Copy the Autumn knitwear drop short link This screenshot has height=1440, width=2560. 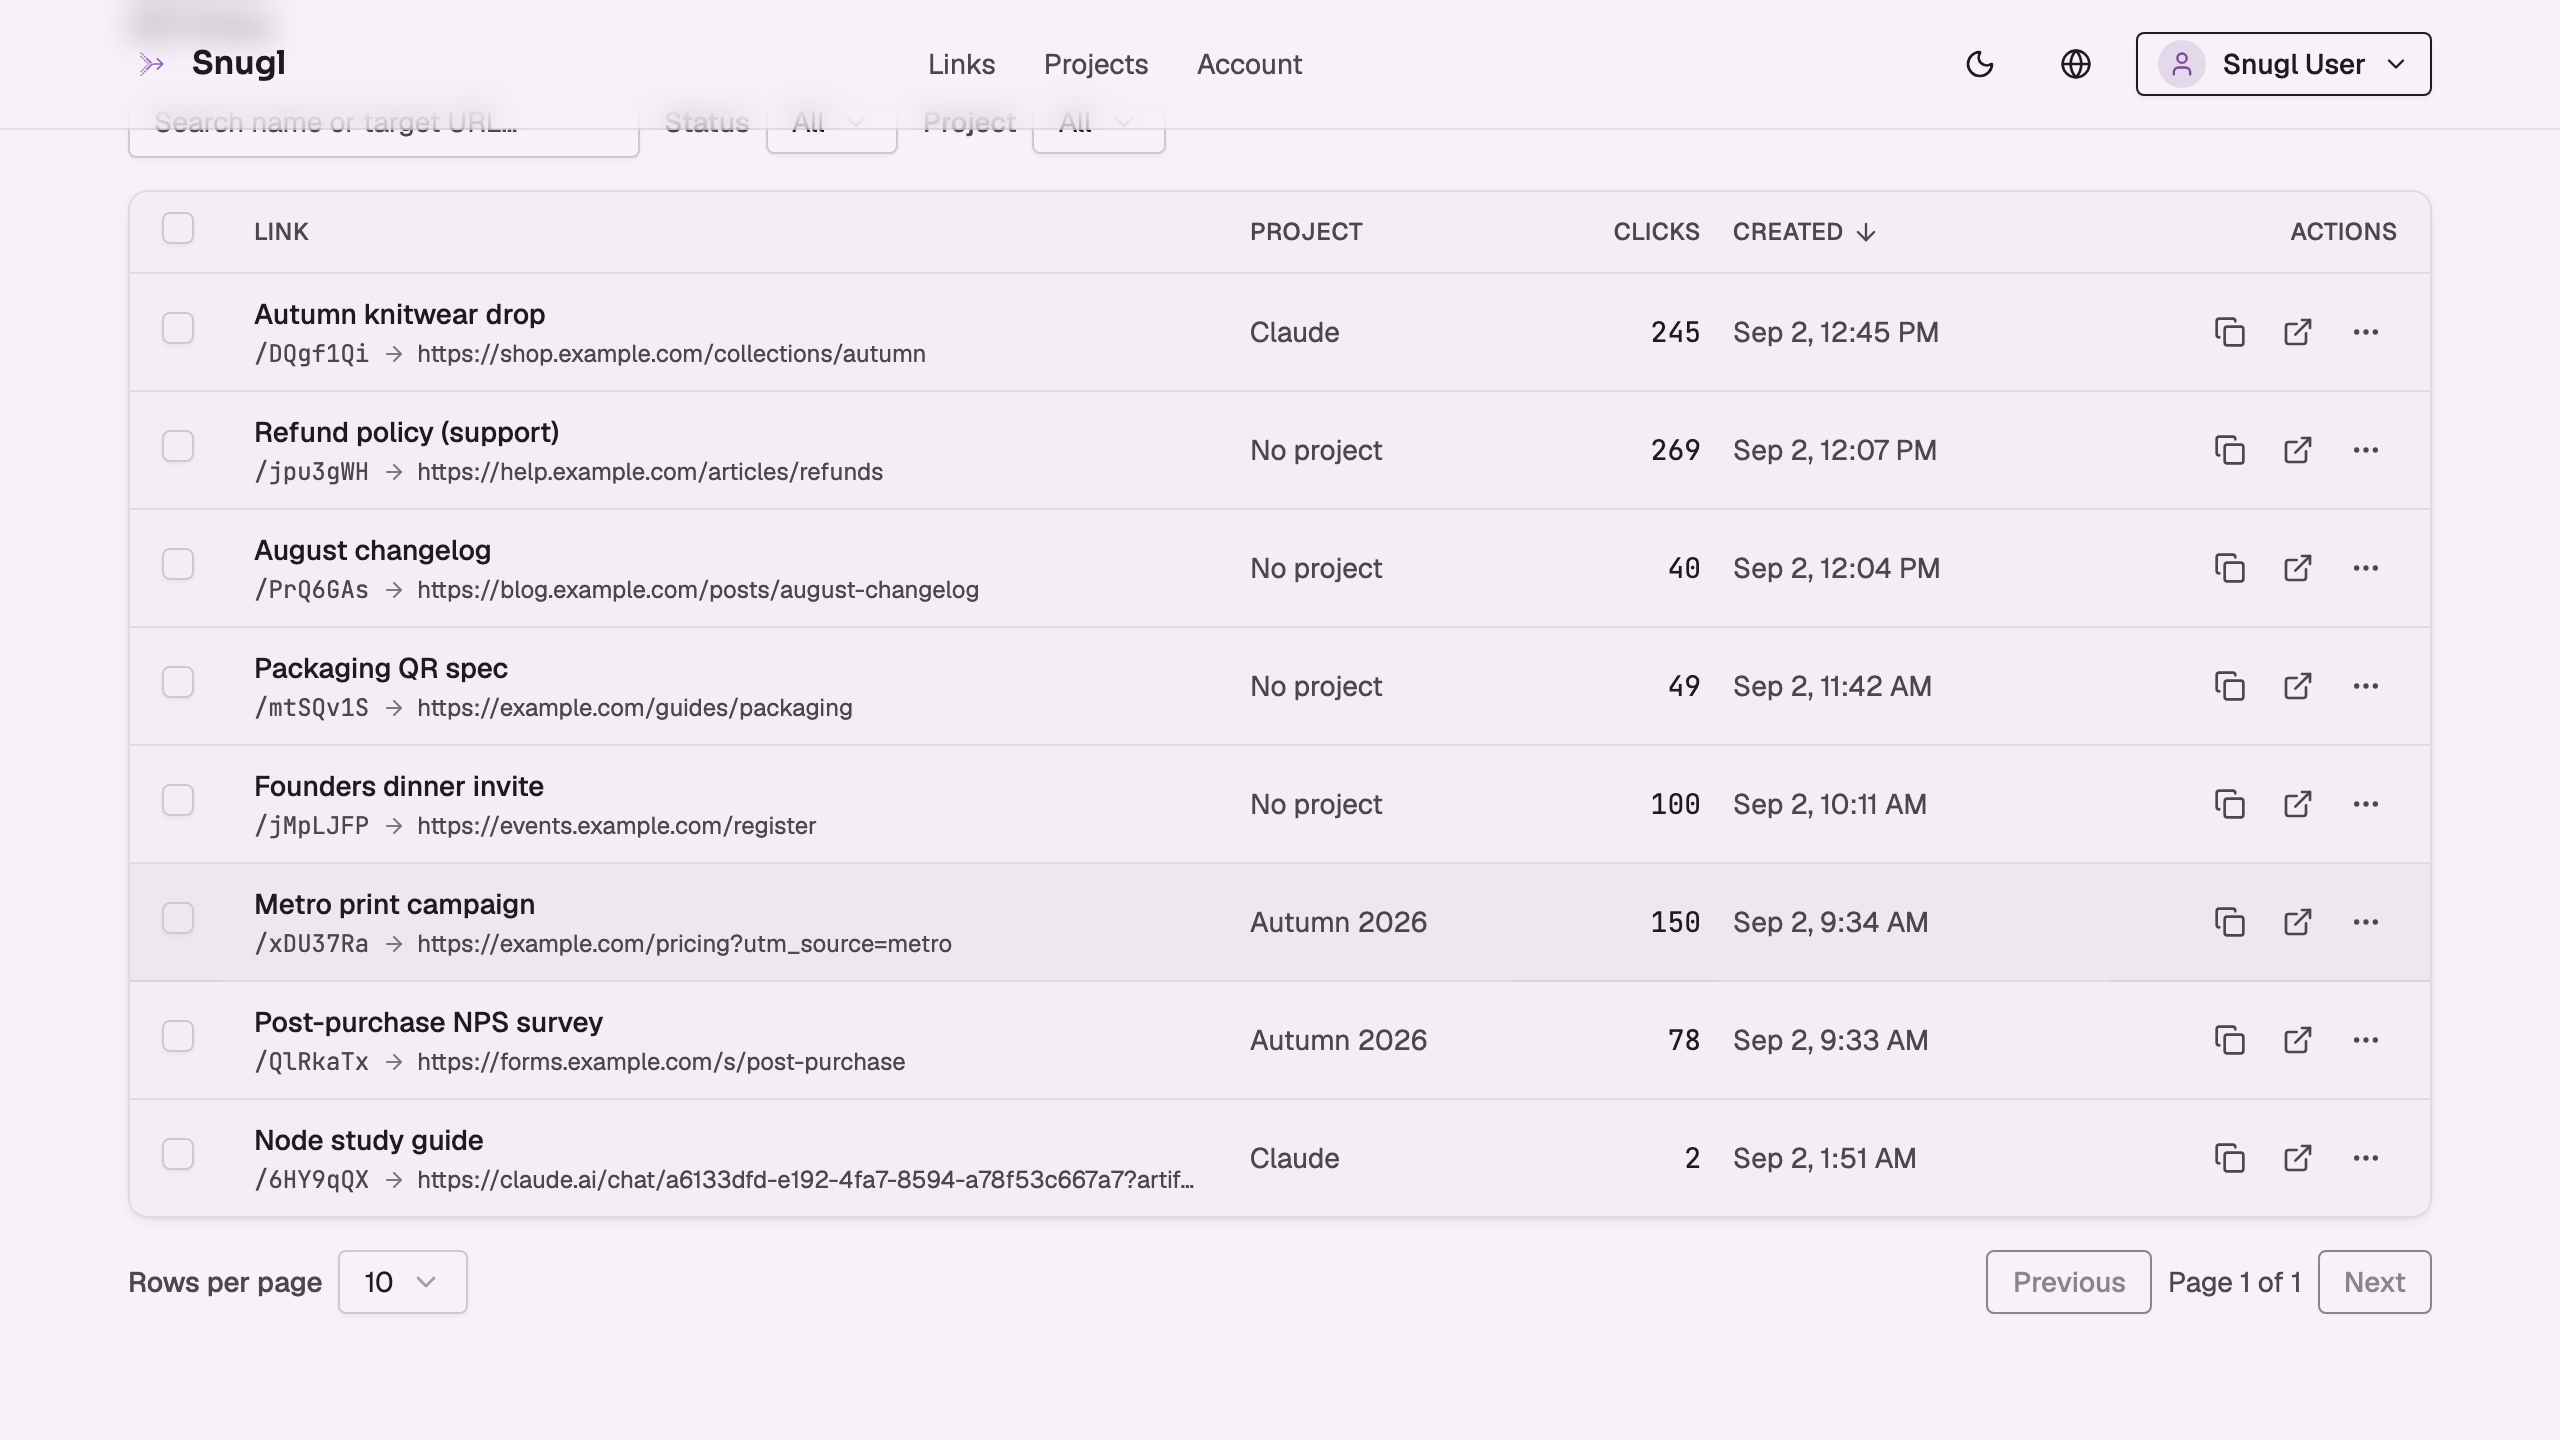pos(2230,332)
